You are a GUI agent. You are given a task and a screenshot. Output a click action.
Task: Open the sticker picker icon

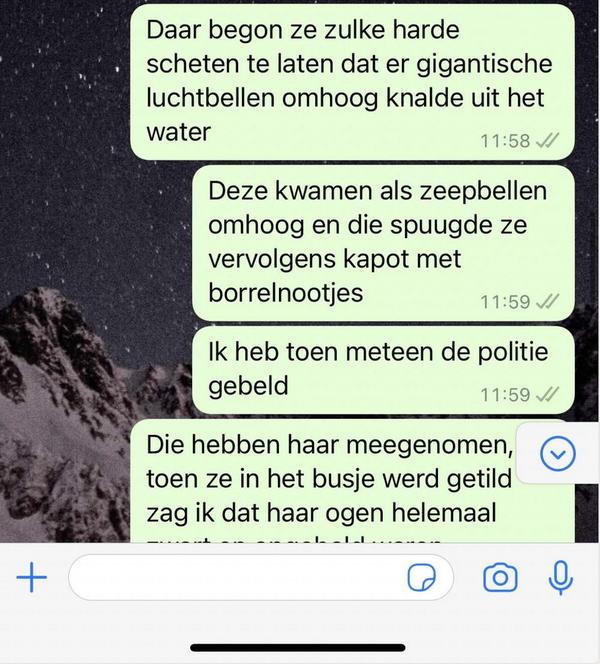[x=421, y=577]
